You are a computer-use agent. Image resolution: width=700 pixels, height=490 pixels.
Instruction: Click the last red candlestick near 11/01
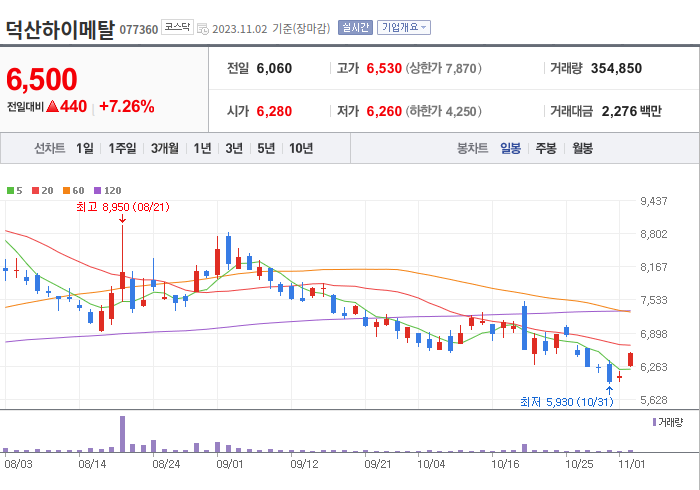(x=630, y=359)
